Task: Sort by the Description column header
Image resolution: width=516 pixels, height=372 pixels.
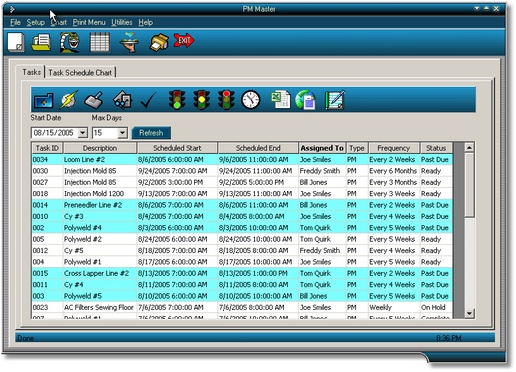Action: (100, 148)
